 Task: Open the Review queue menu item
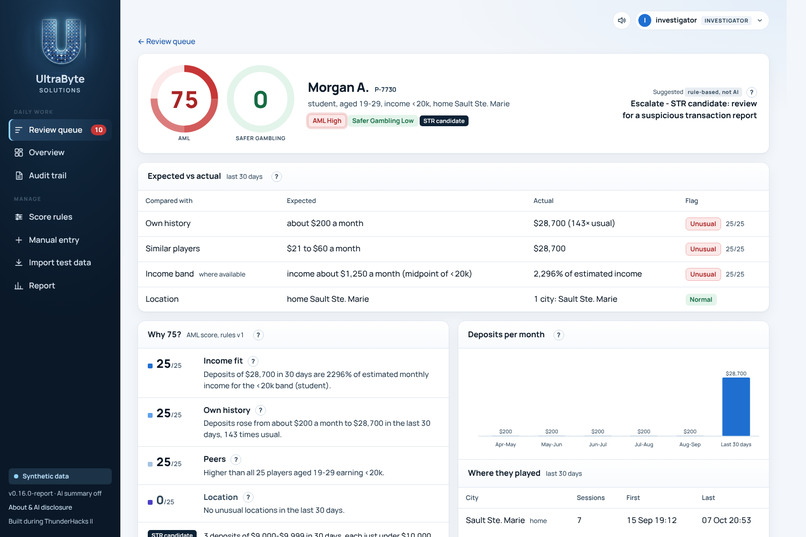pyautogui.click(x=60, y=130)
